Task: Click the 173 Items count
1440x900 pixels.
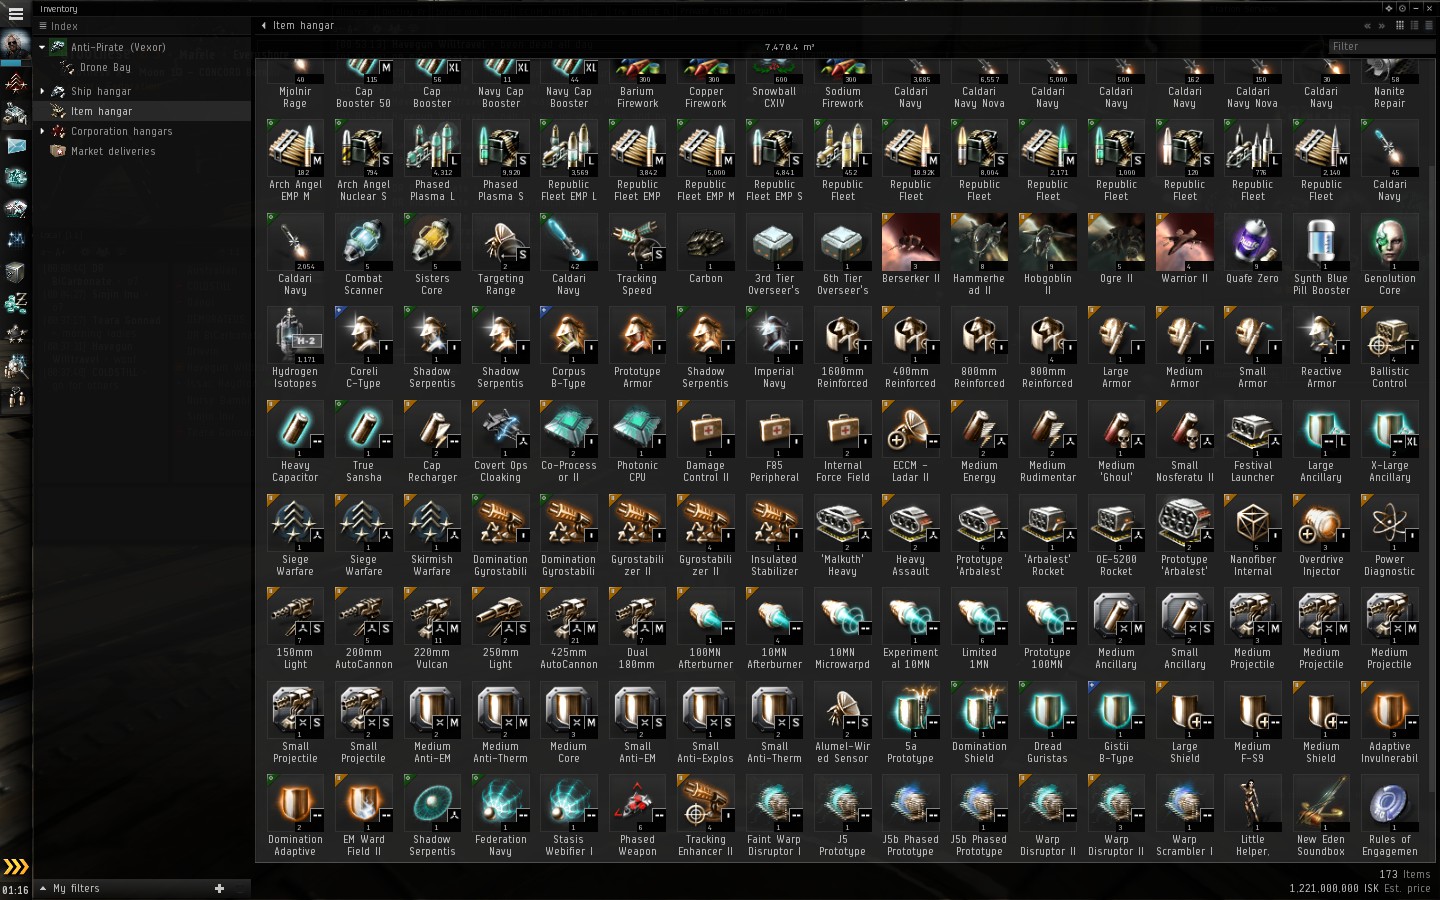Action: pyautogui.click(x=1405, y=874)
